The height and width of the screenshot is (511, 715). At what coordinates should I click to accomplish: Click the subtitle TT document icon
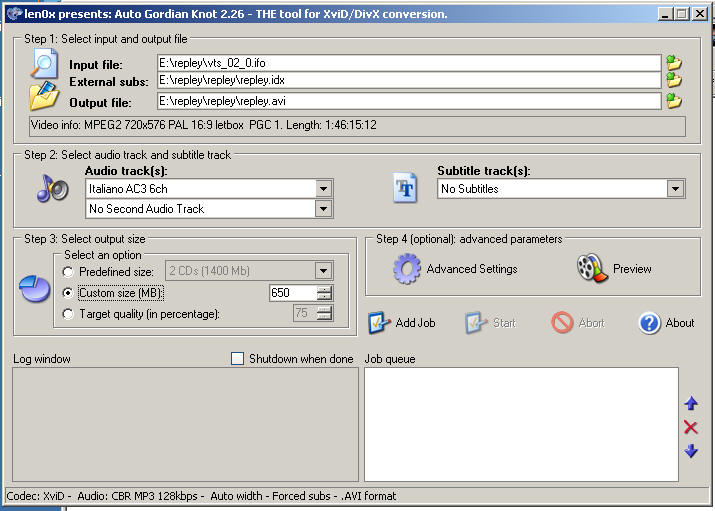tap(405, 188)
